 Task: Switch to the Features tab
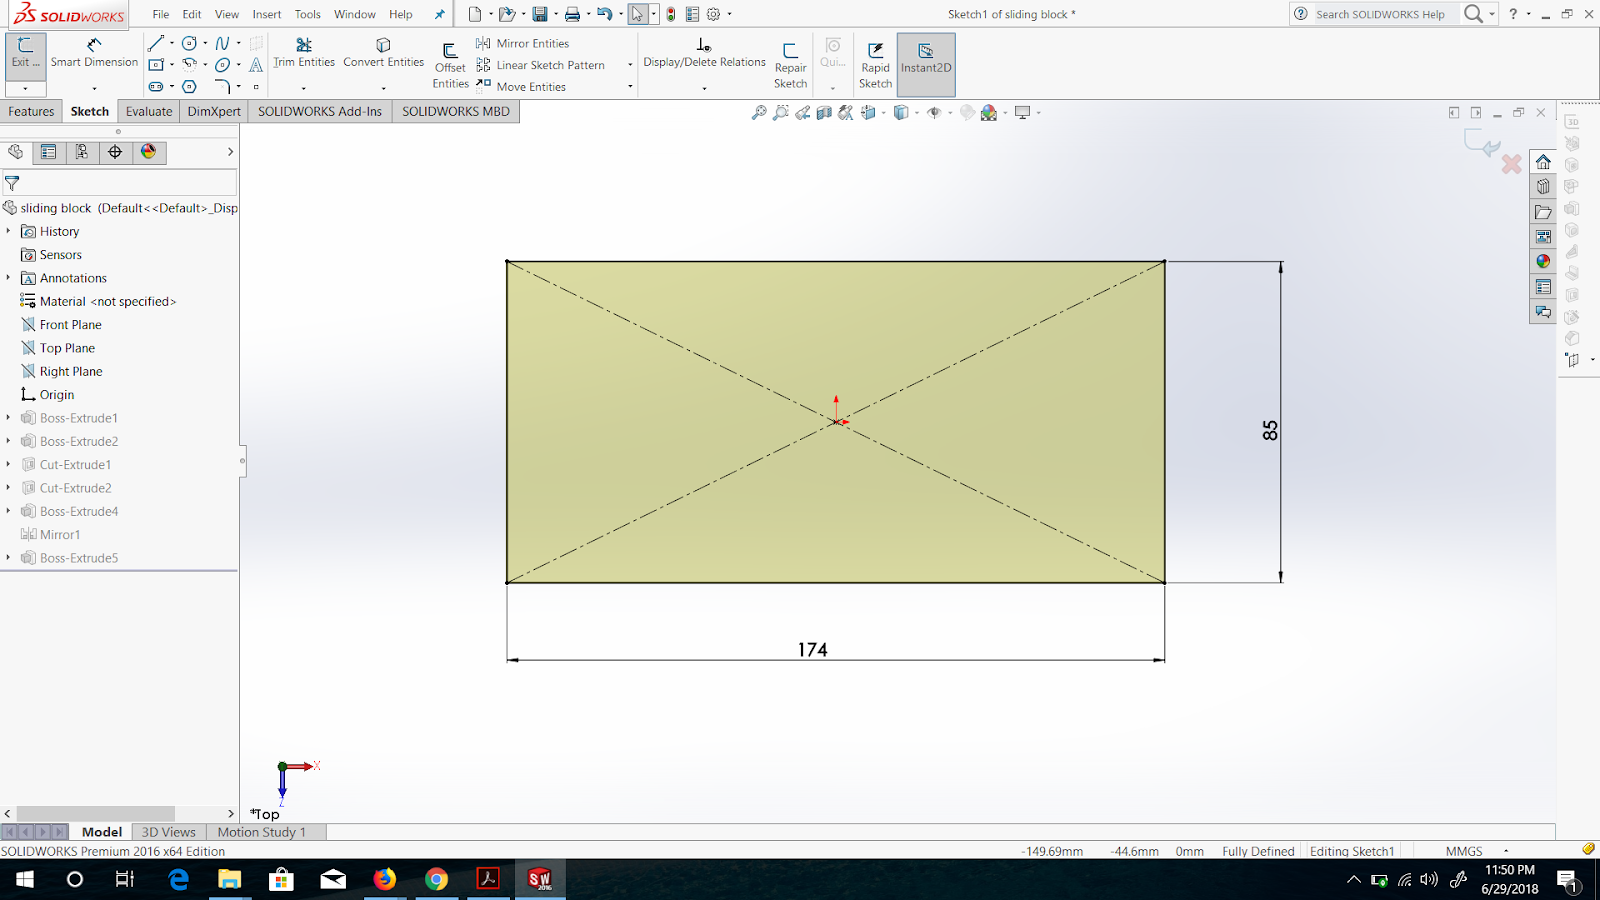point(31,111)
